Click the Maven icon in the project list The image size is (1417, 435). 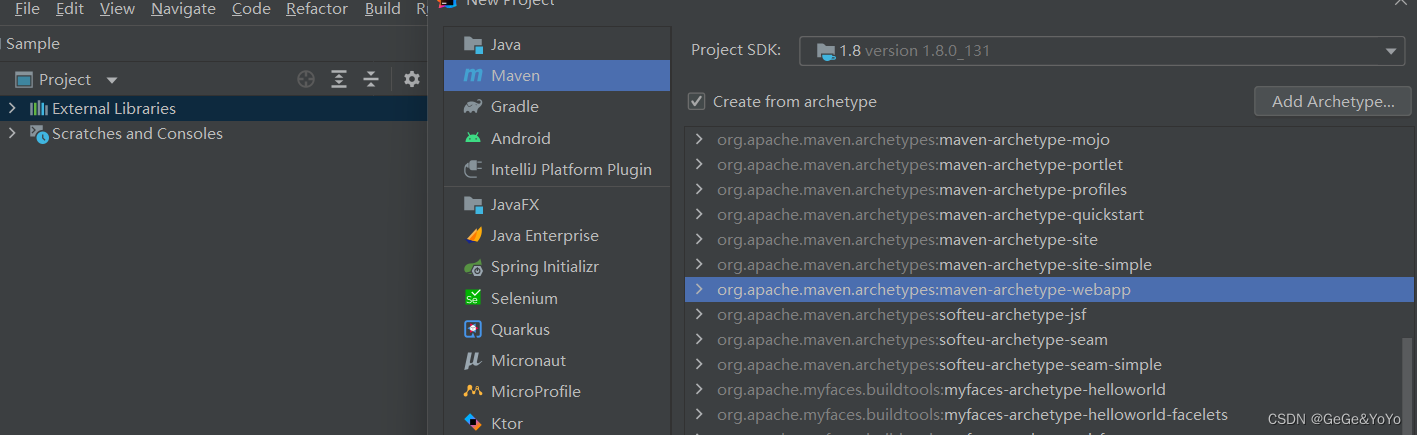[x=473, y=76]
